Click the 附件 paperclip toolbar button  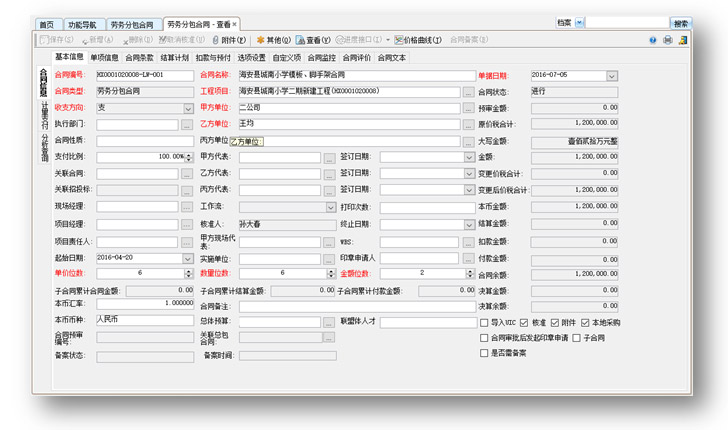pyautogui.click(x=229, y=40)
